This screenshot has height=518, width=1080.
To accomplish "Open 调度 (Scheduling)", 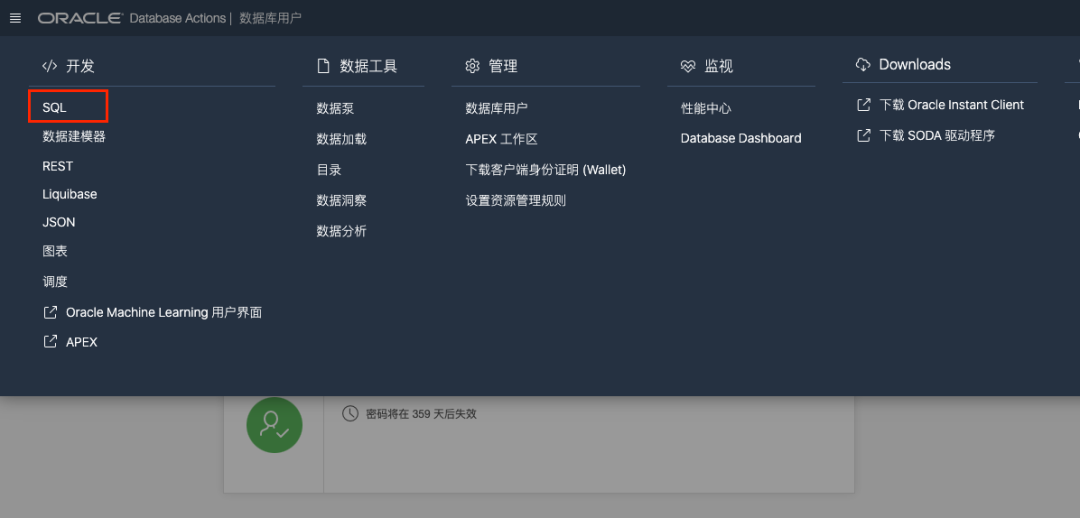I will [x=55, y=281].
